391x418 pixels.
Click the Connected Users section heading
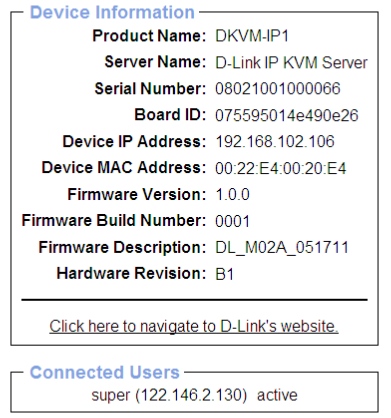pos(105,372)
